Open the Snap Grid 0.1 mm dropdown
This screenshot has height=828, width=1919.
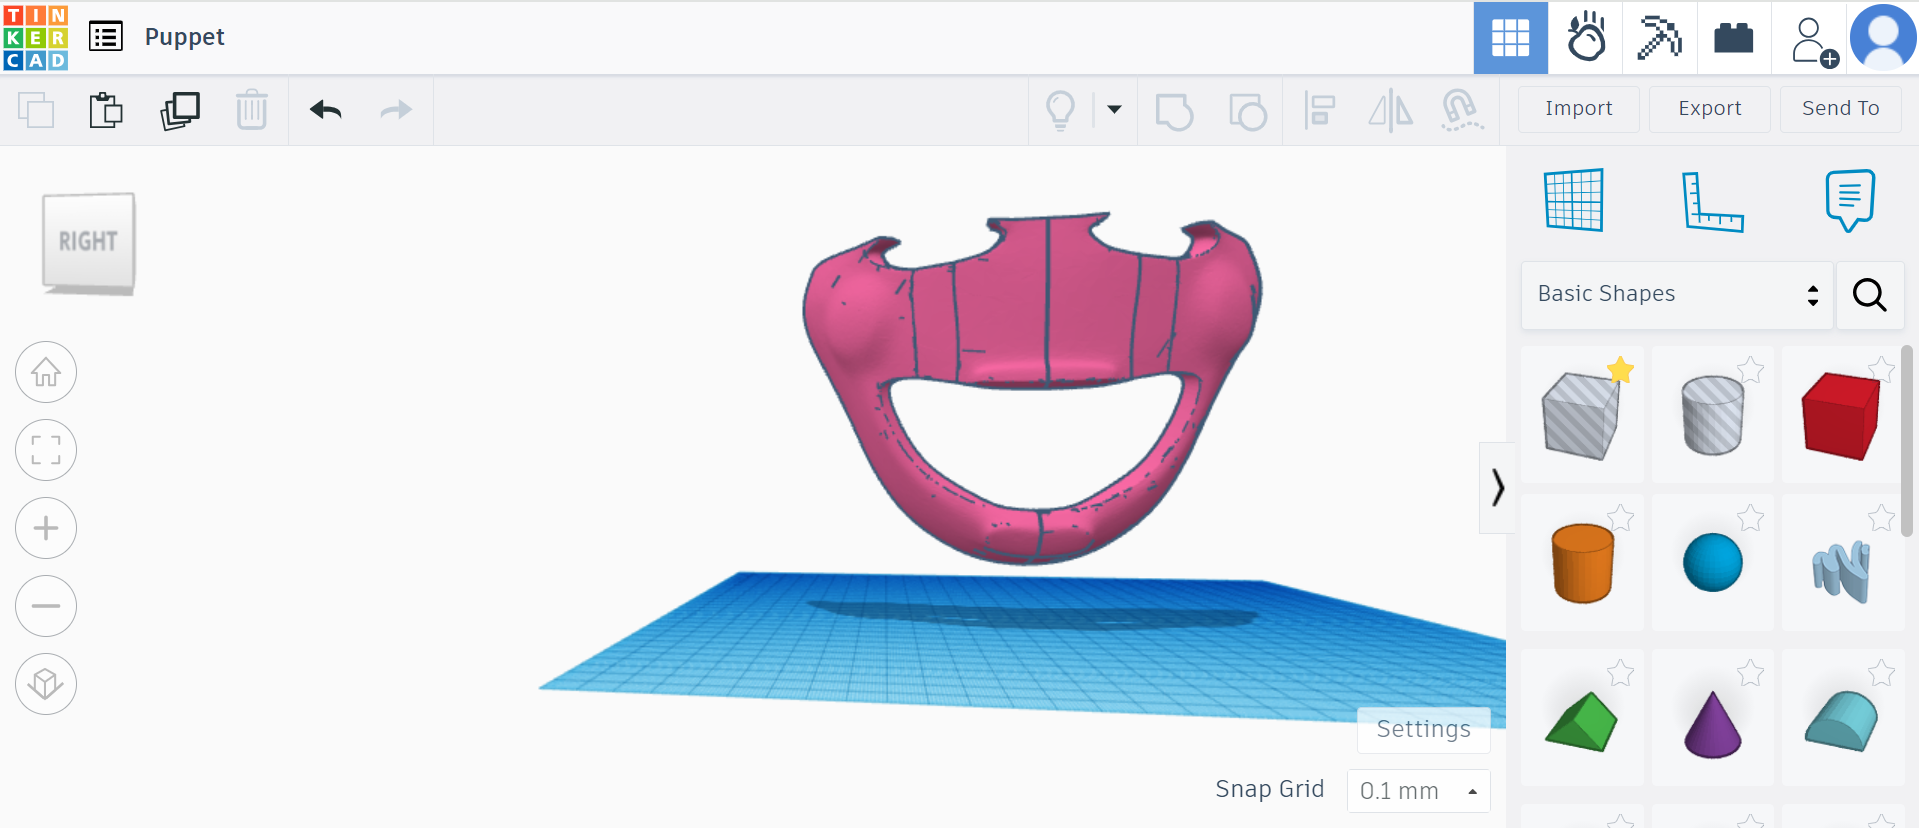click(1418, 791)
